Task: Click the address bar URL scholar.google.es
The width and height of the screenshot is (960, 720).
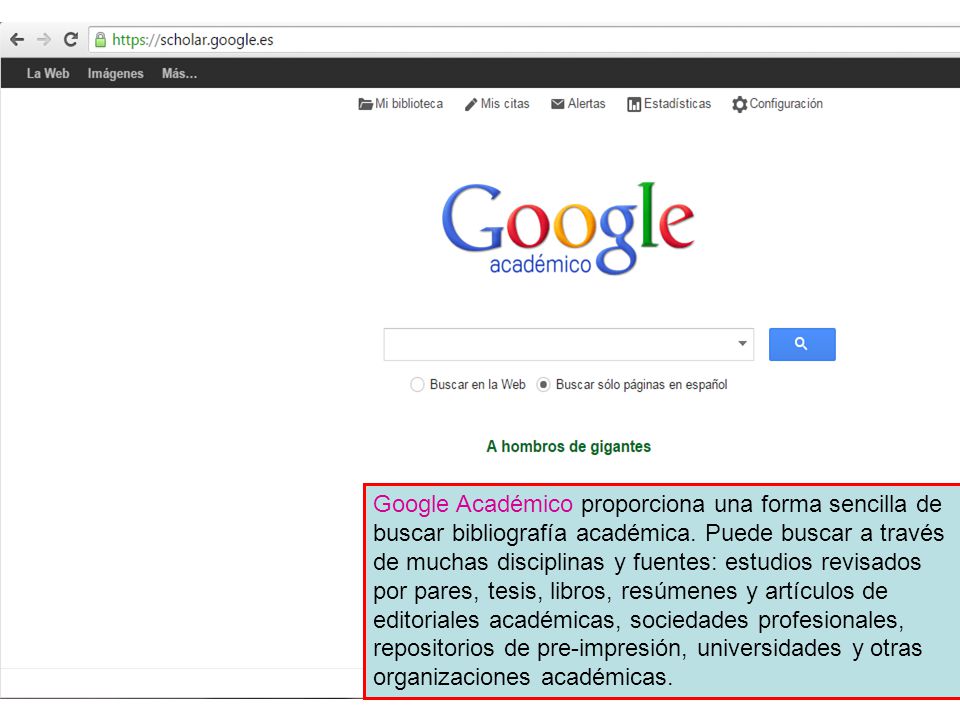Action: tap(193, 40)
